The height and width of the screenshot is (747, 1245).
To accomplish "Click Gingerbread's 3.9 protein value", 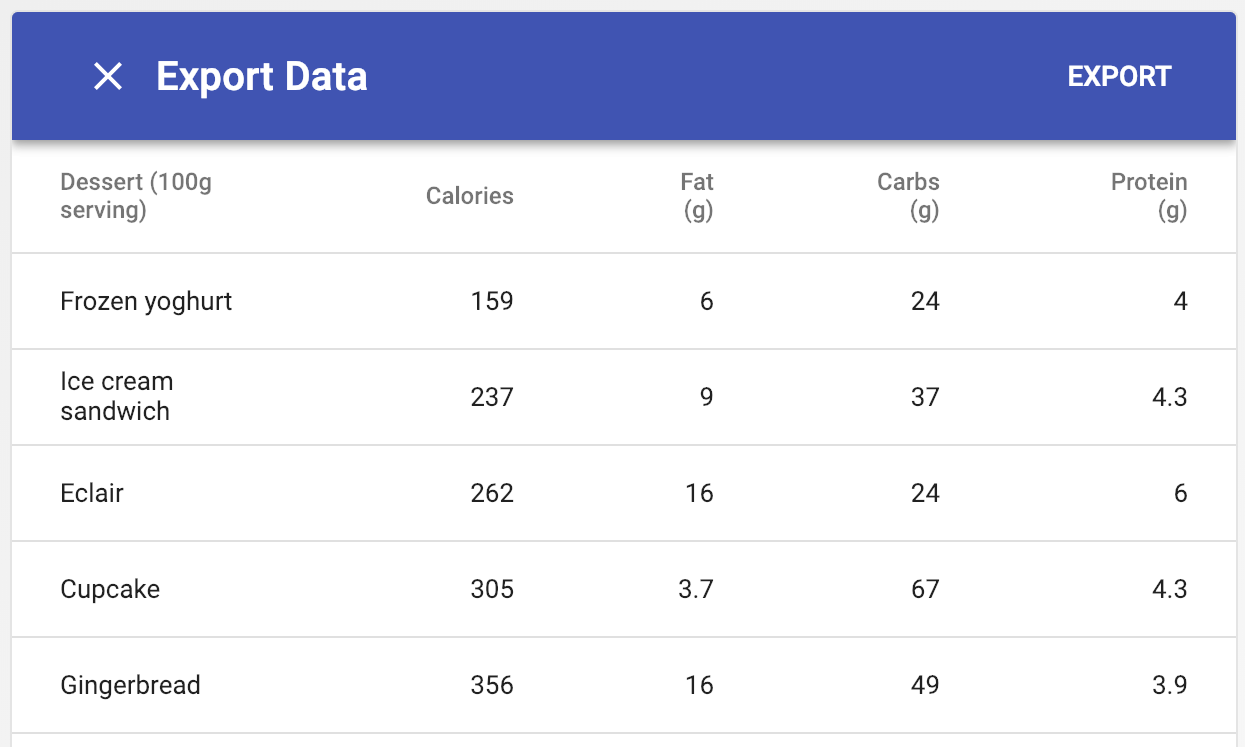I will [1168, 686].
